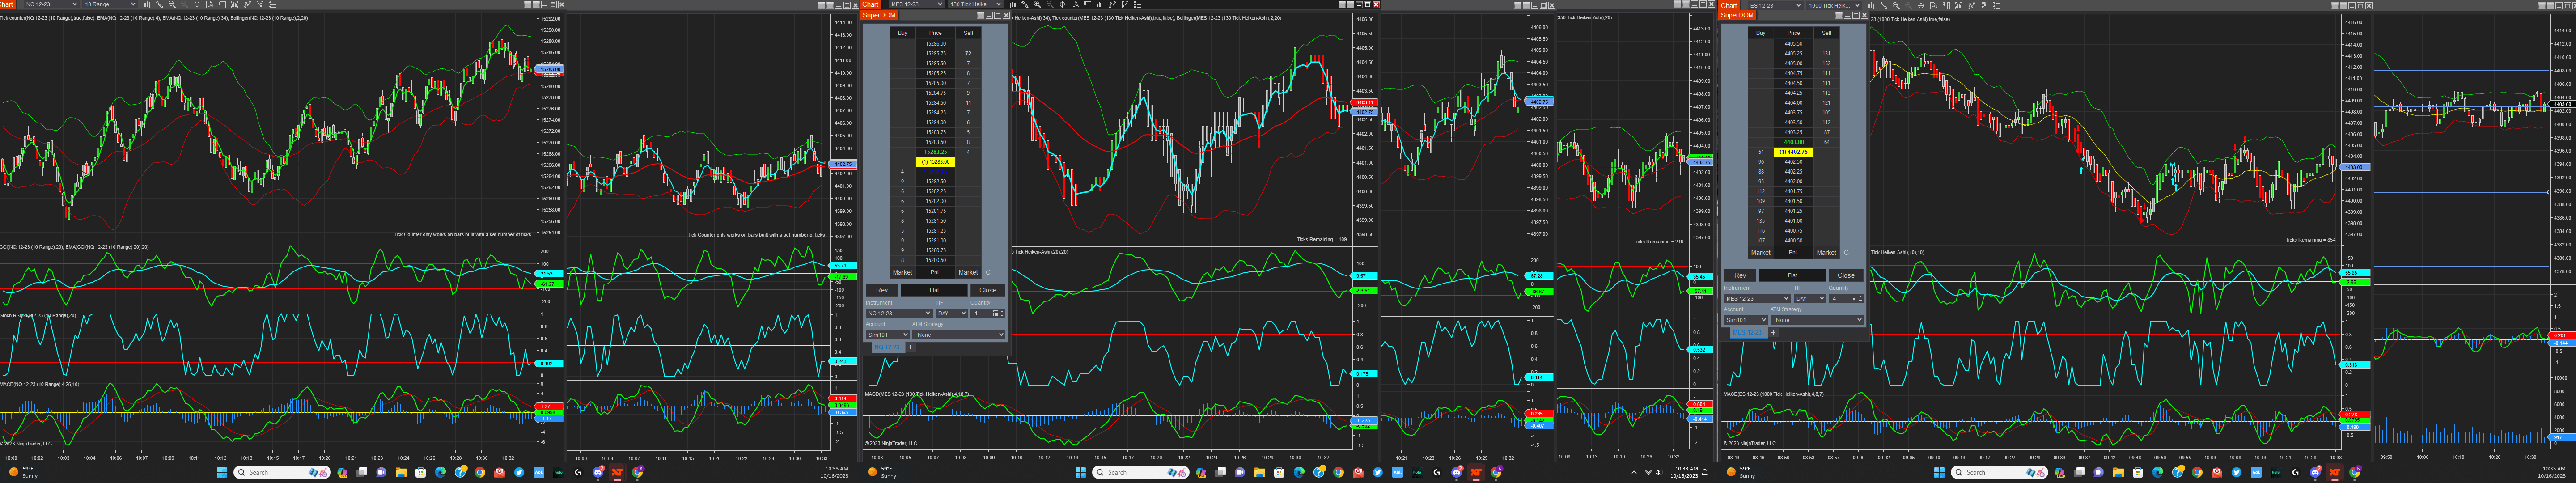Open the ES 12-23 chart instrument selector

[x=1775, y=6]
